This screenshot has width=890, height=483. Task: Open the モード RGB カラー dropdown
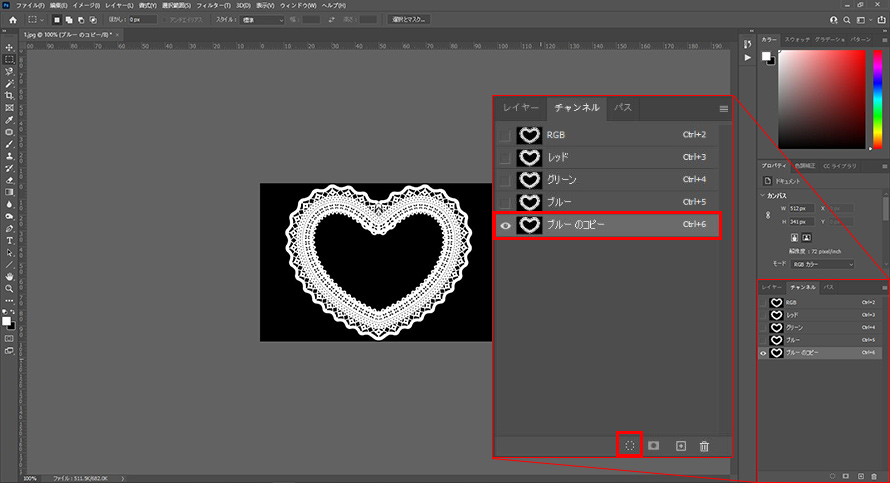(822, 264)
